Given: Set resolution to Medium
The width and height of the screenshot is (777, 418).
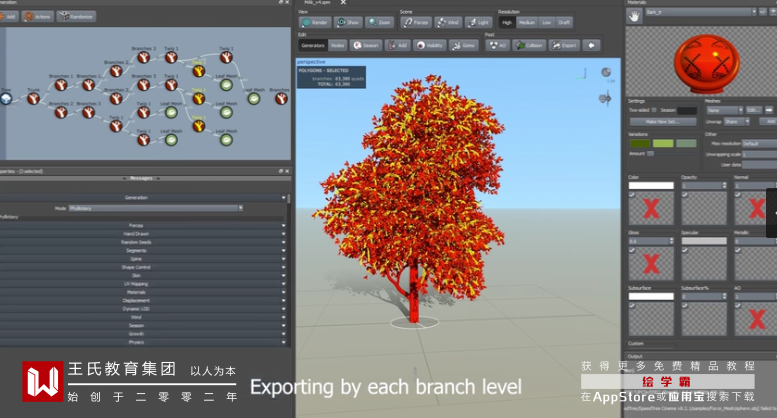Looking at the screenshot, I should click(527, 22).
